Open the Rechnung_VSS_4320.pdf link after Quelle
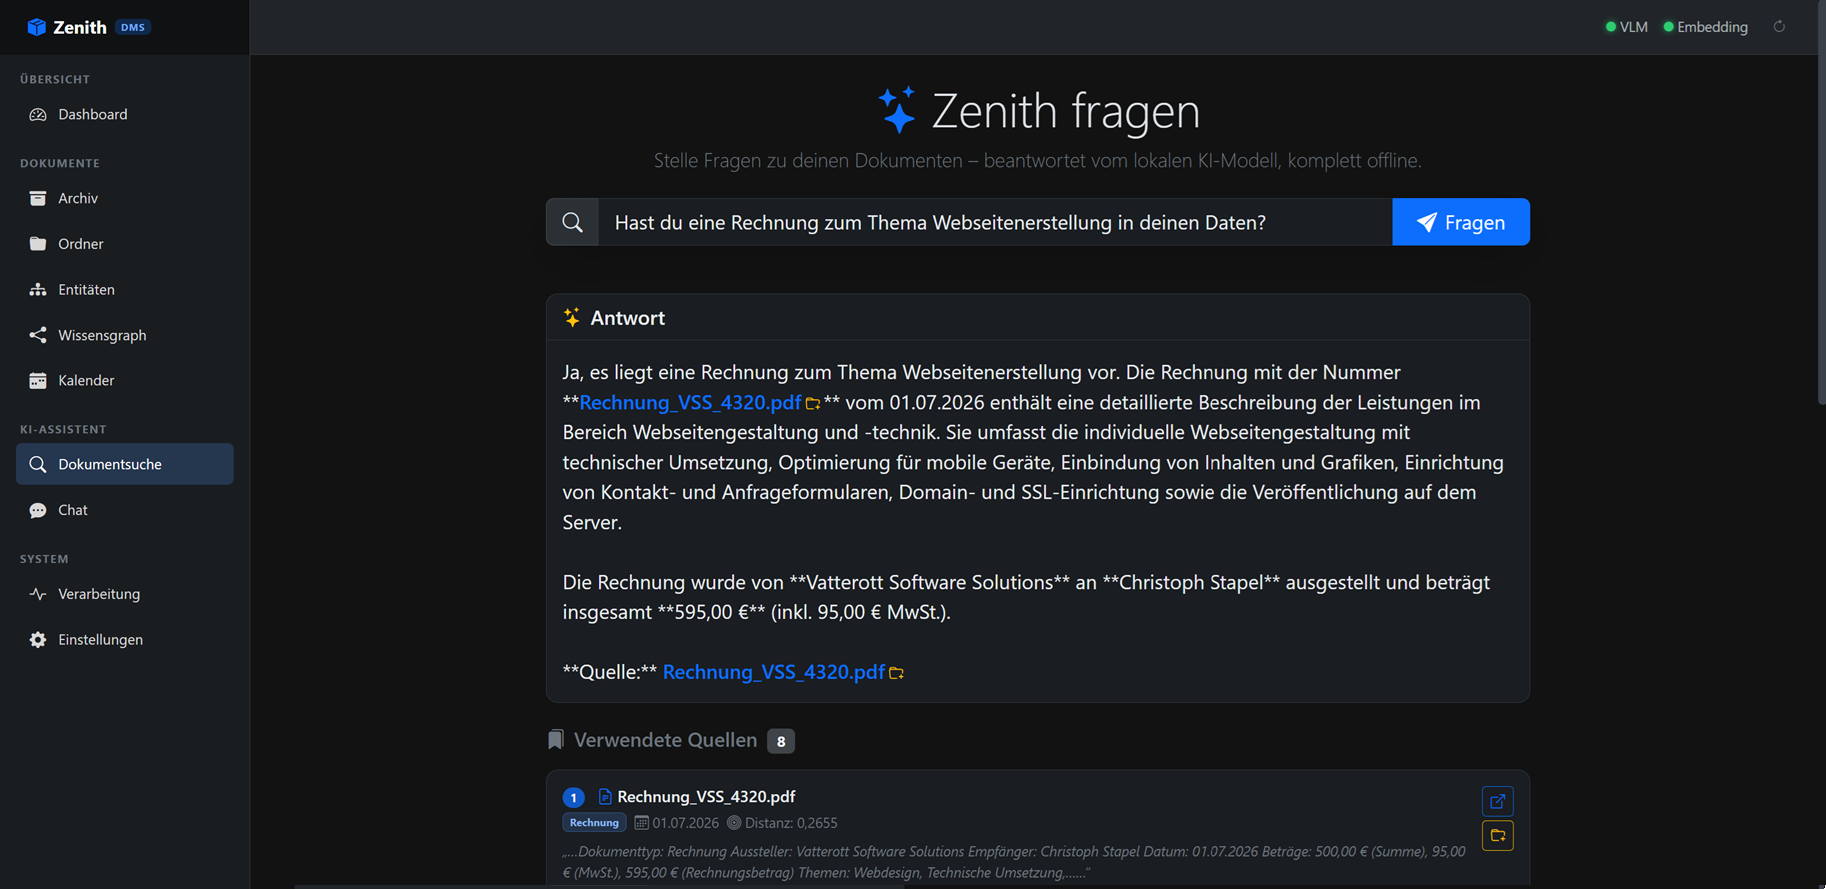1826x889 pixels. click(x=774, y=672)
